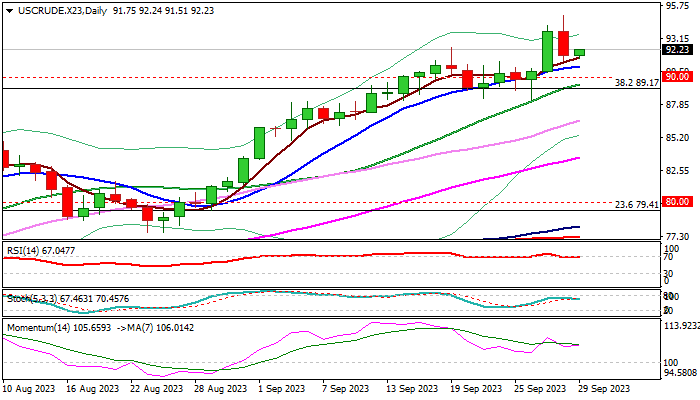Screen dimensions: 700x400
Task: Select the tall green candle near 27 Sep
Action: pyautogui.click(x=548, y=52)
